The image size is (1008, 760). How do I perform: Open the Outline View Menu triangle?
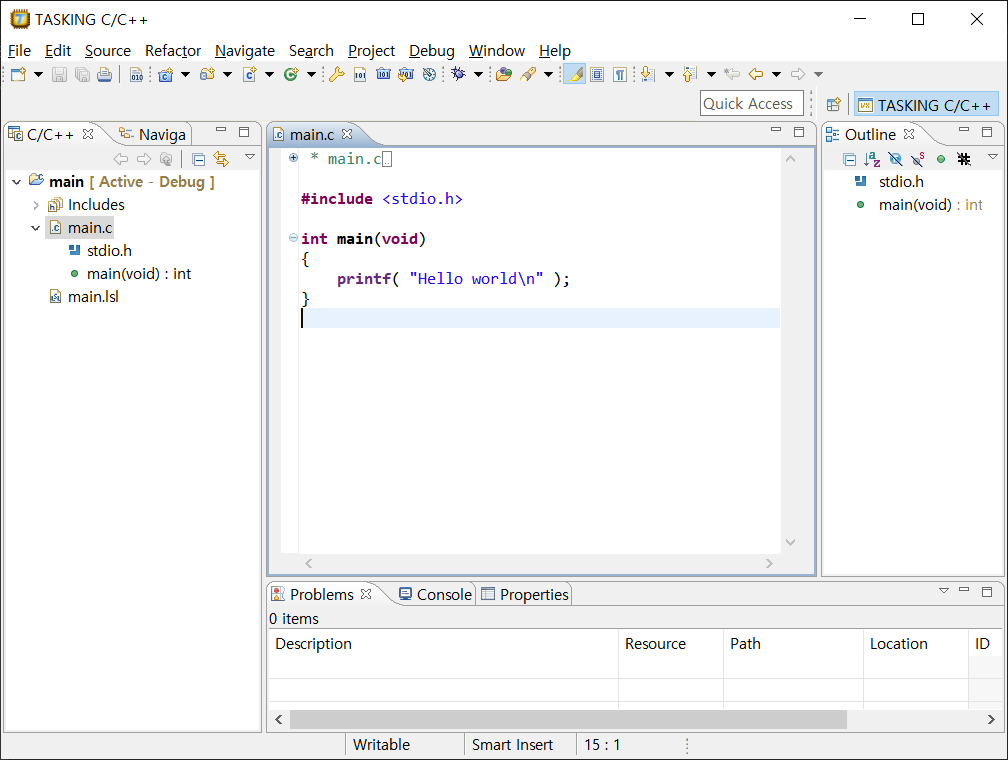click(993, 157)
